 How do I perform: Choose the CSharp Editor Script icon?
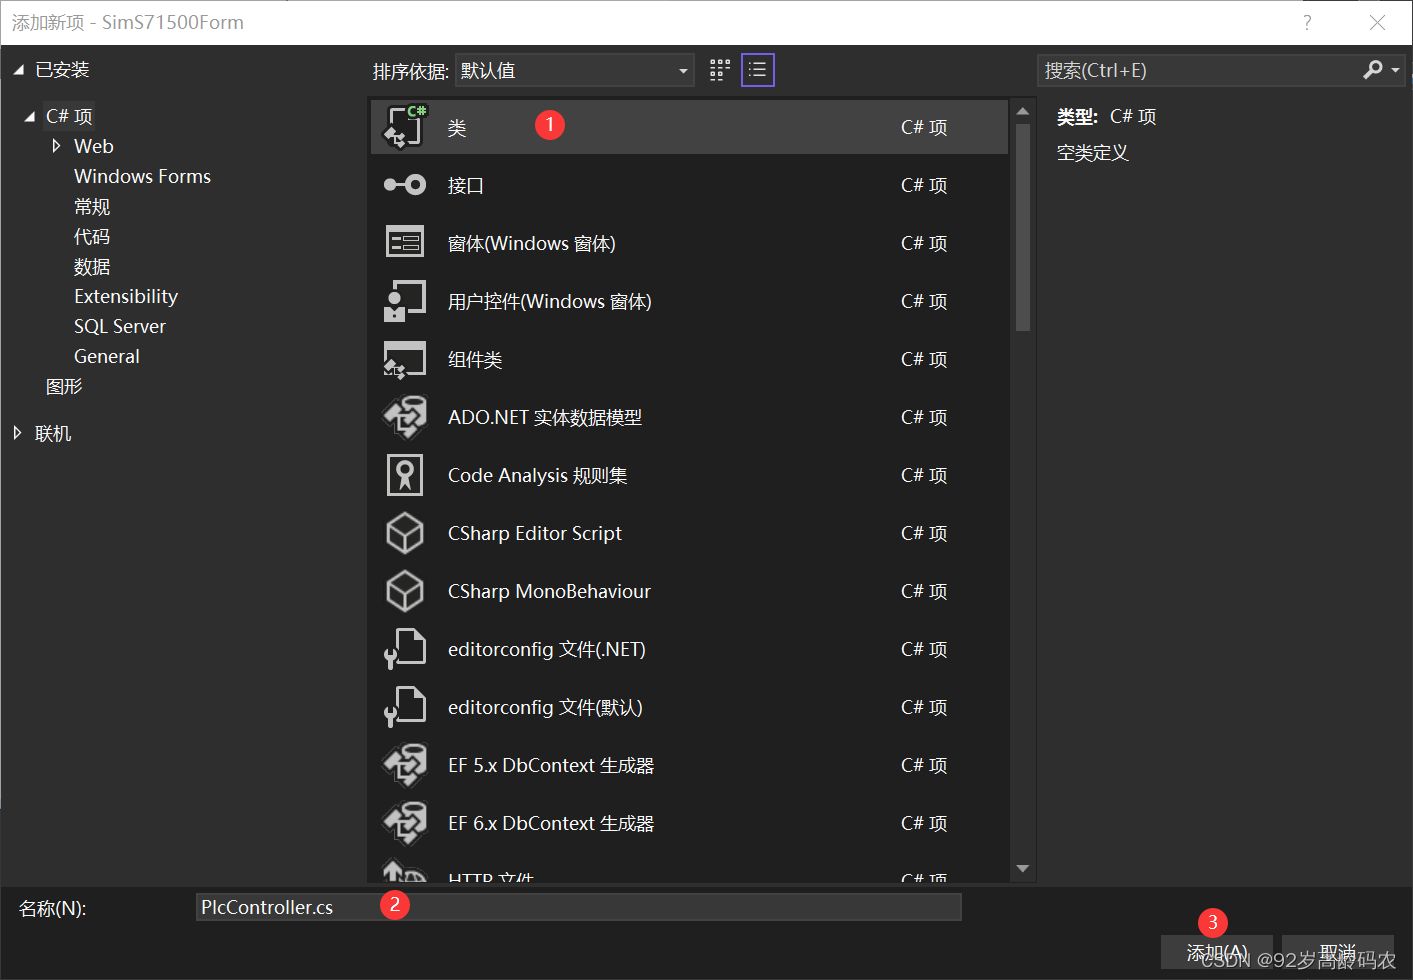tap(405, 533)
